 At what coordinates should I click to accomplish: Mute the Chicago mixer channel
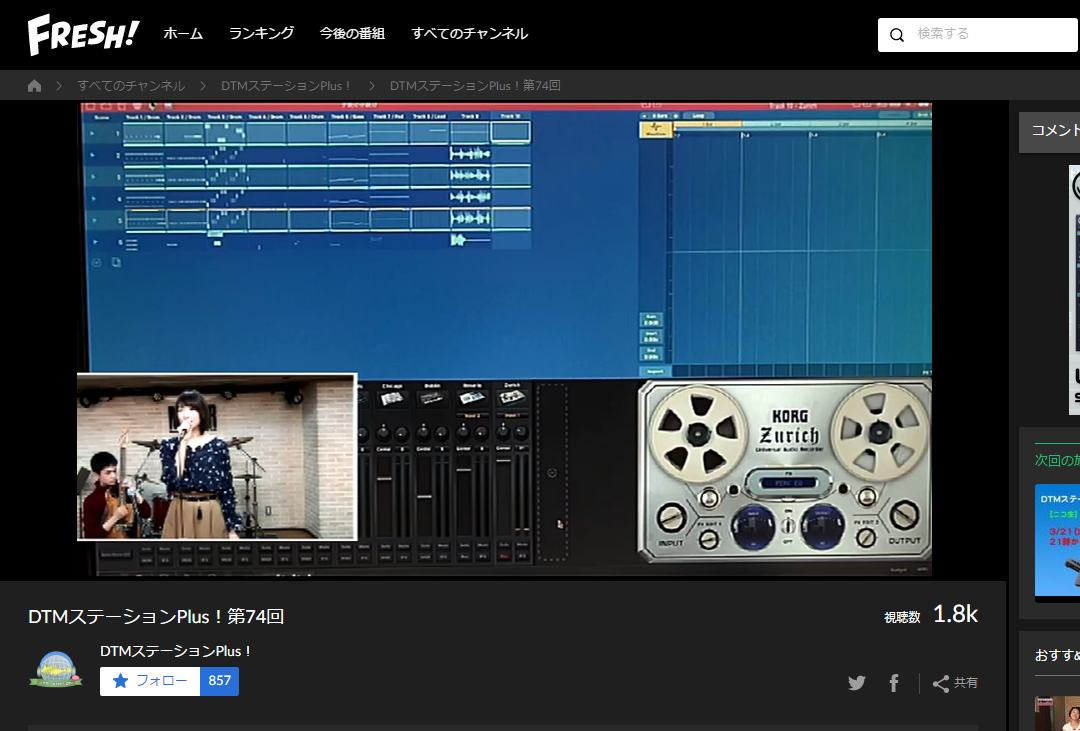click(x=404, y=547)
